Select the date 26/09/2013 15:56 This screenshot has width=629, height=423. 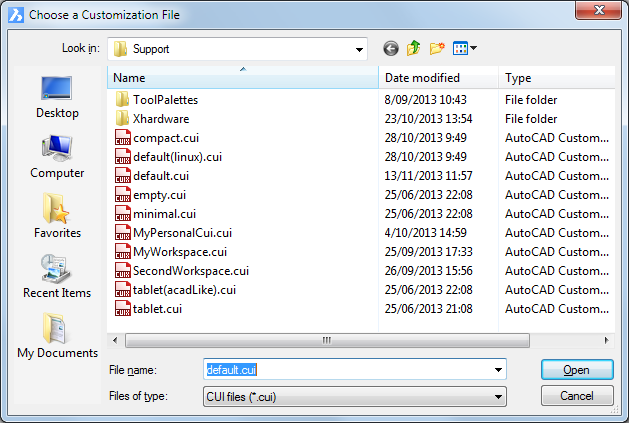click(428, 271)
